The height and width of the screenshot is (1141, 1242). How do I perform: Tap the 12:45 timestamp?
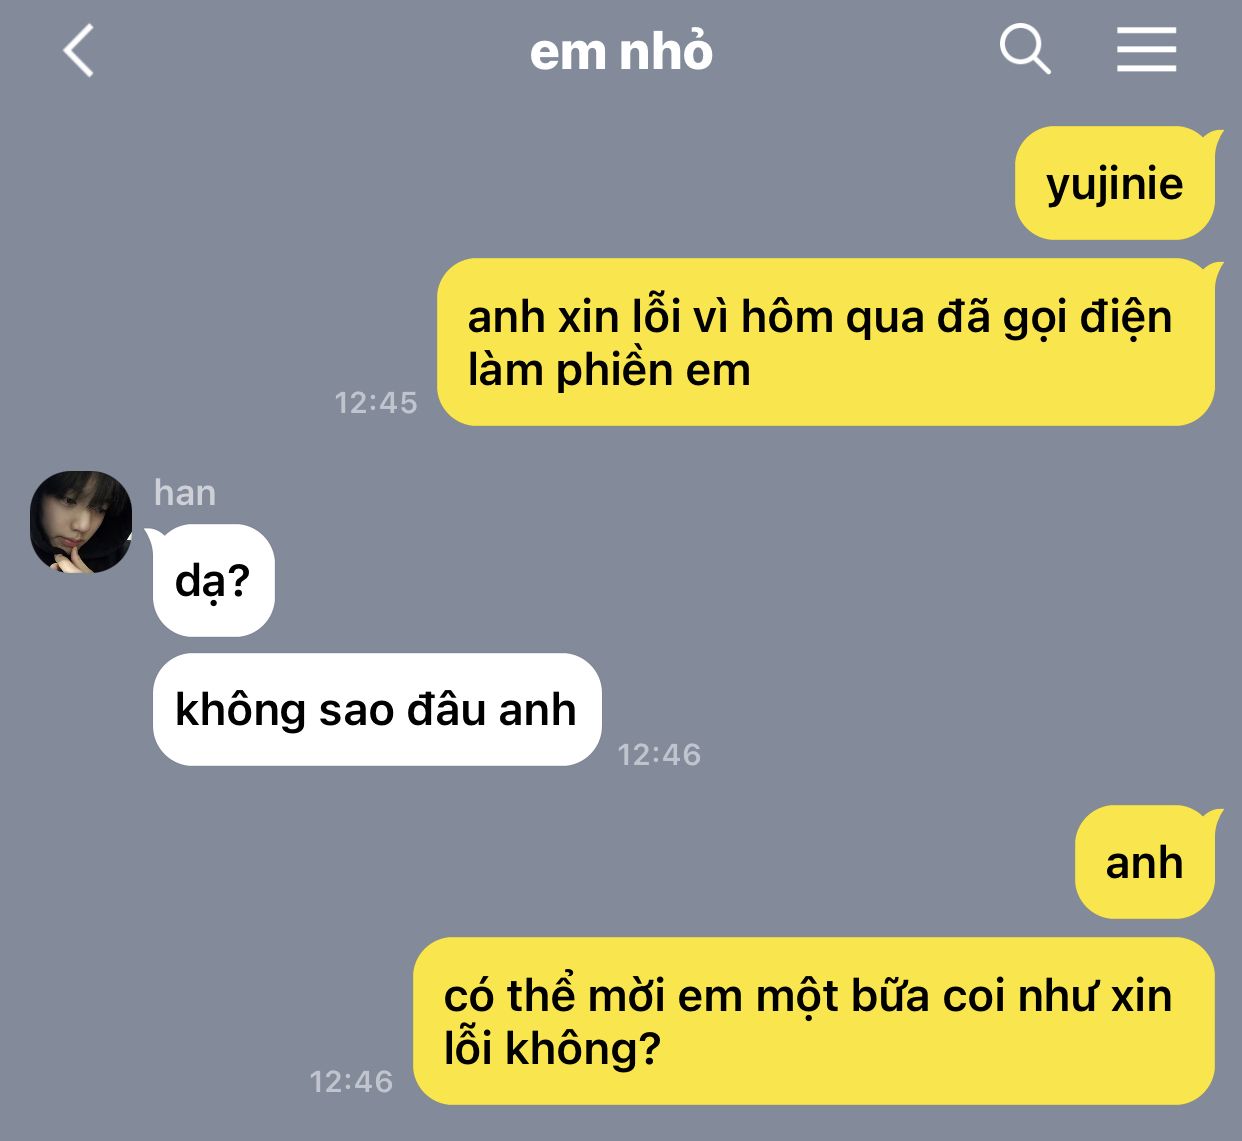click(x=376, y=402)
